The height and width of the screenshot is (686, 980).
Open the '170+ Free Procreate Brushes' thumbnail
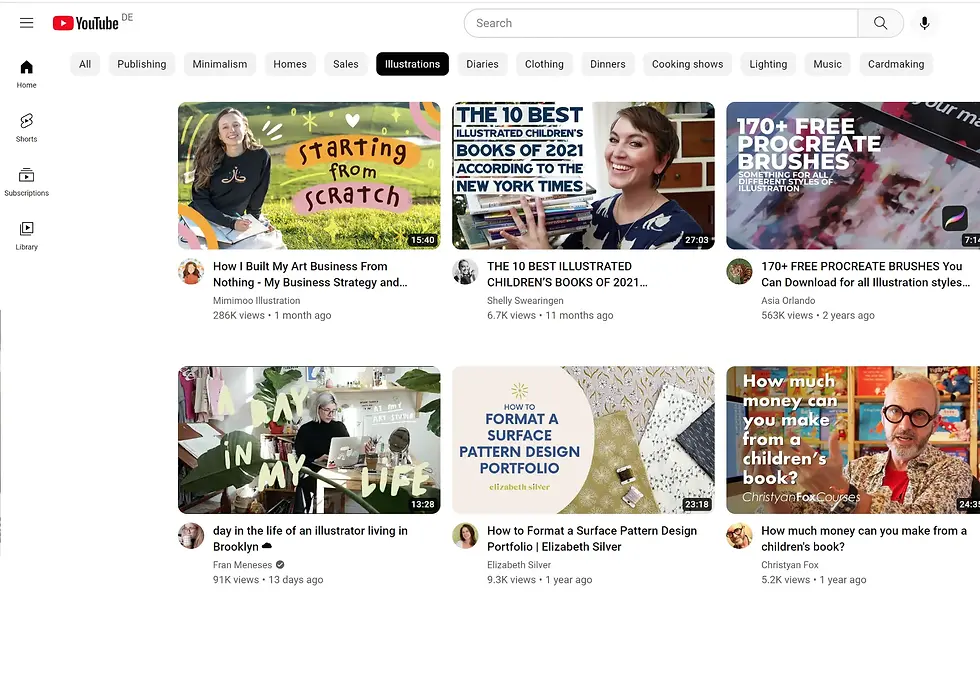click(853, 176)
